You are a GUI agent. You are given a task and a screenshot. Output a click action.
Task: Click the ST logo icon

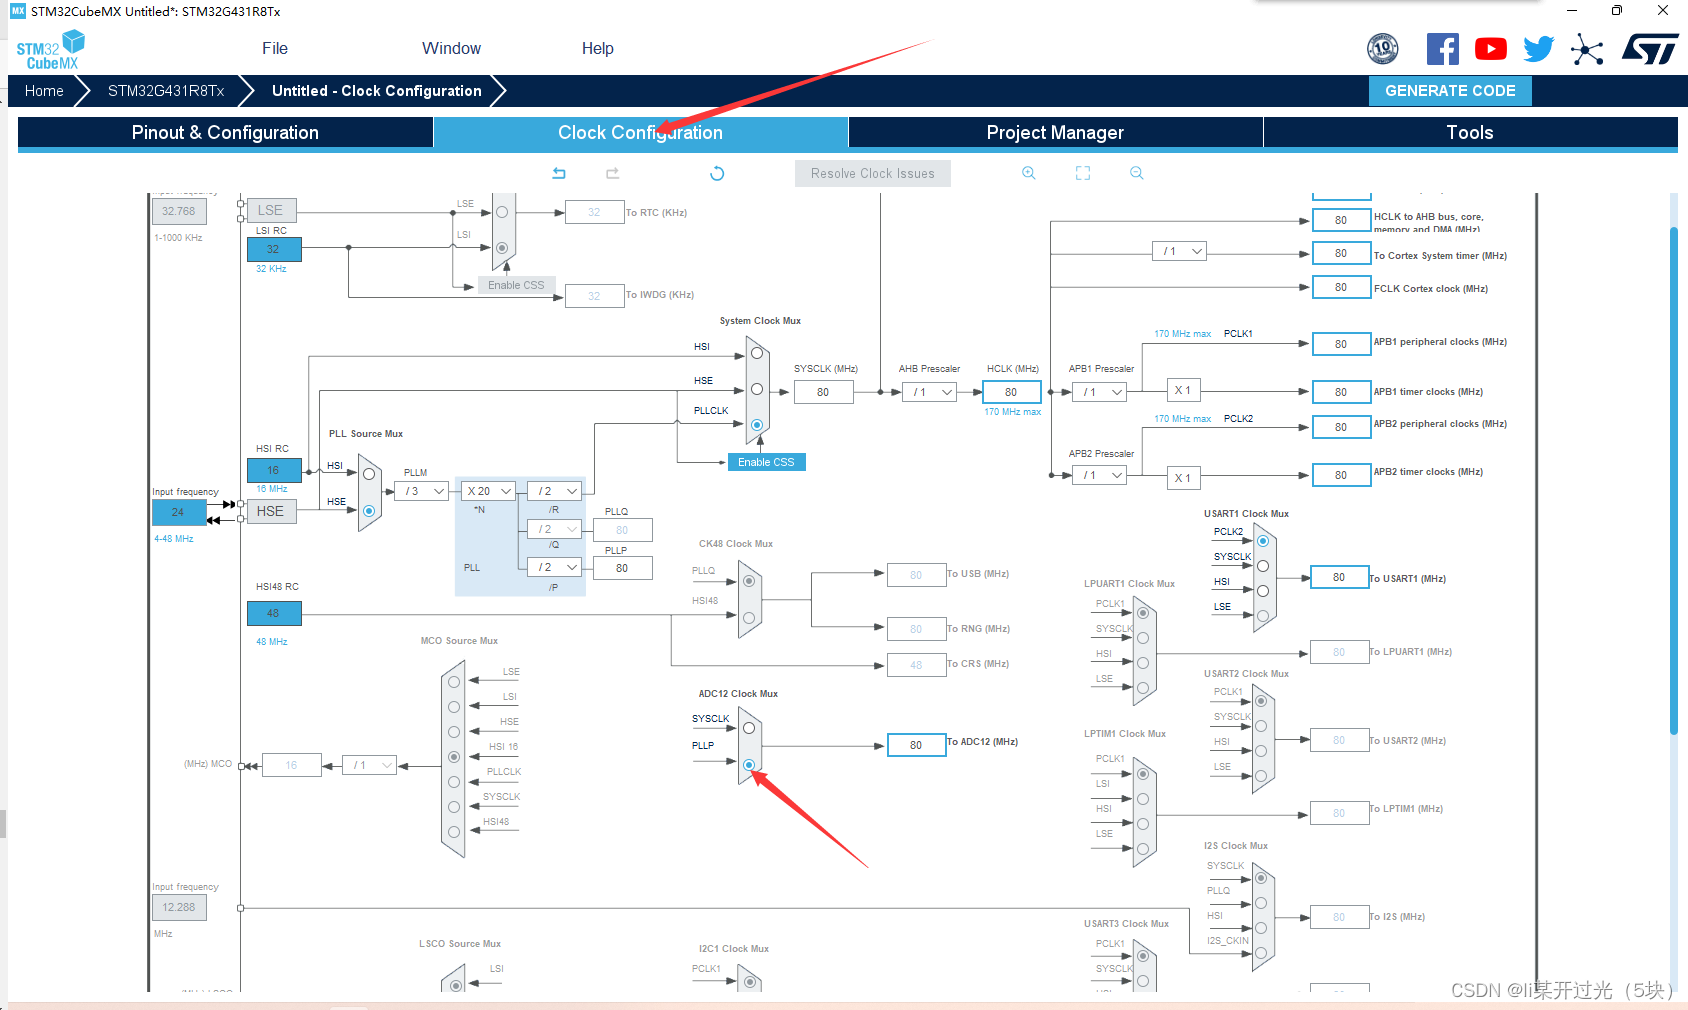click(1650, 49)
